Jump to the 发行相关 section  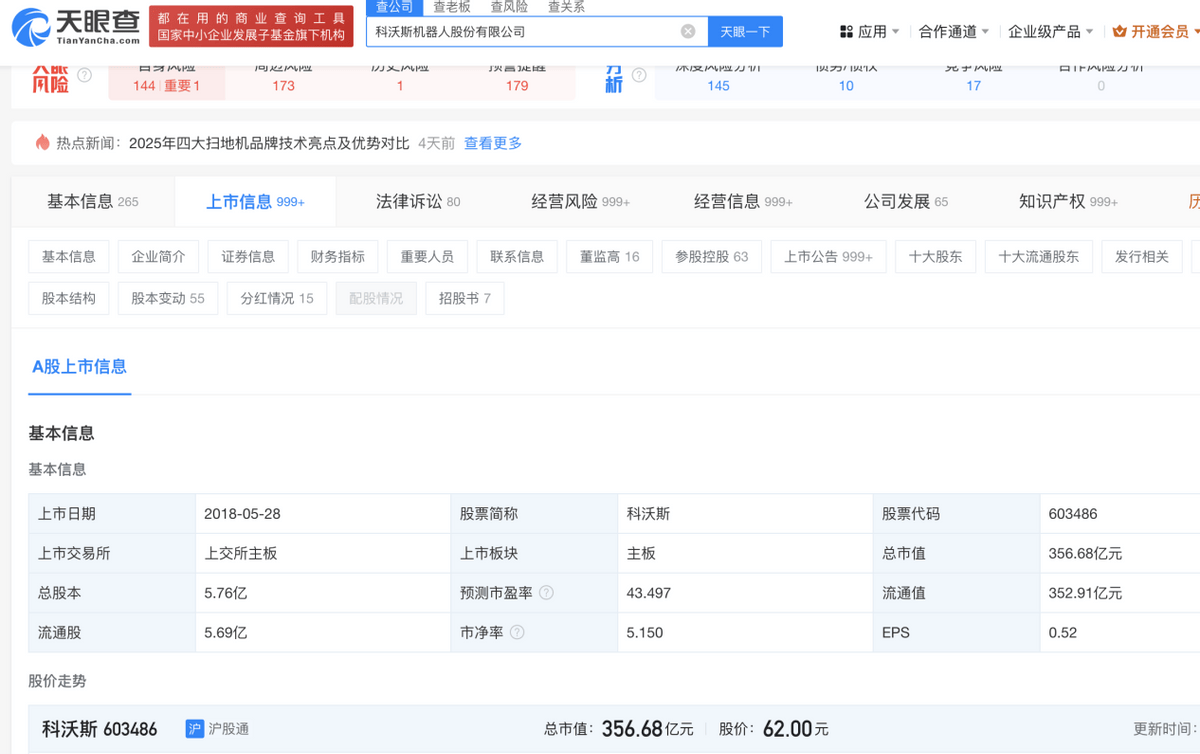tap(1142, 257)
